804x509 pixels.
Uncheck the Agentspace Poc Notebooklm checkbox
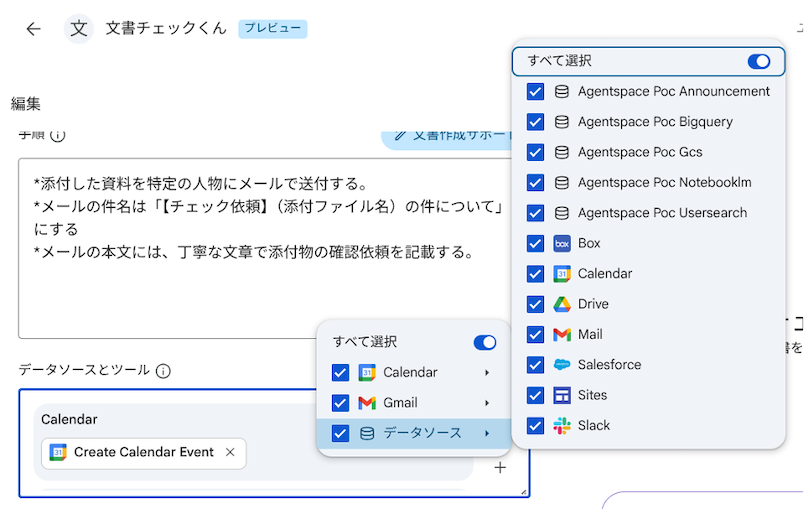(535, 182)
